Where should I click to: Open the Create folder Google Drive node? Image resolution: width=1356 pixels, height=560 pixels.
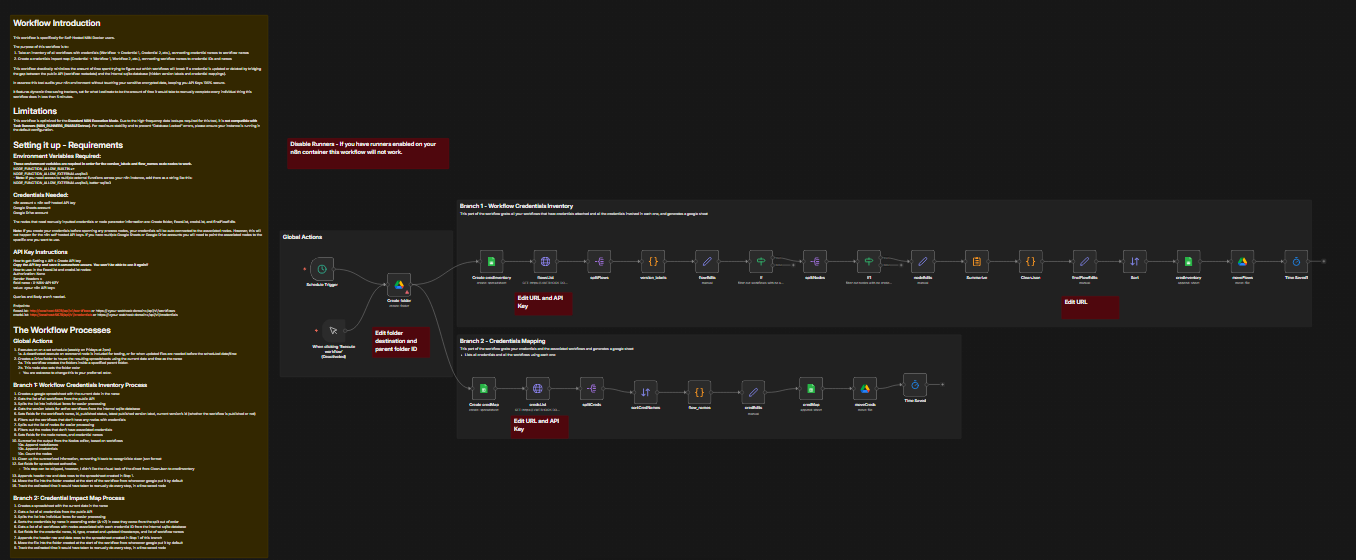[399, 285]
